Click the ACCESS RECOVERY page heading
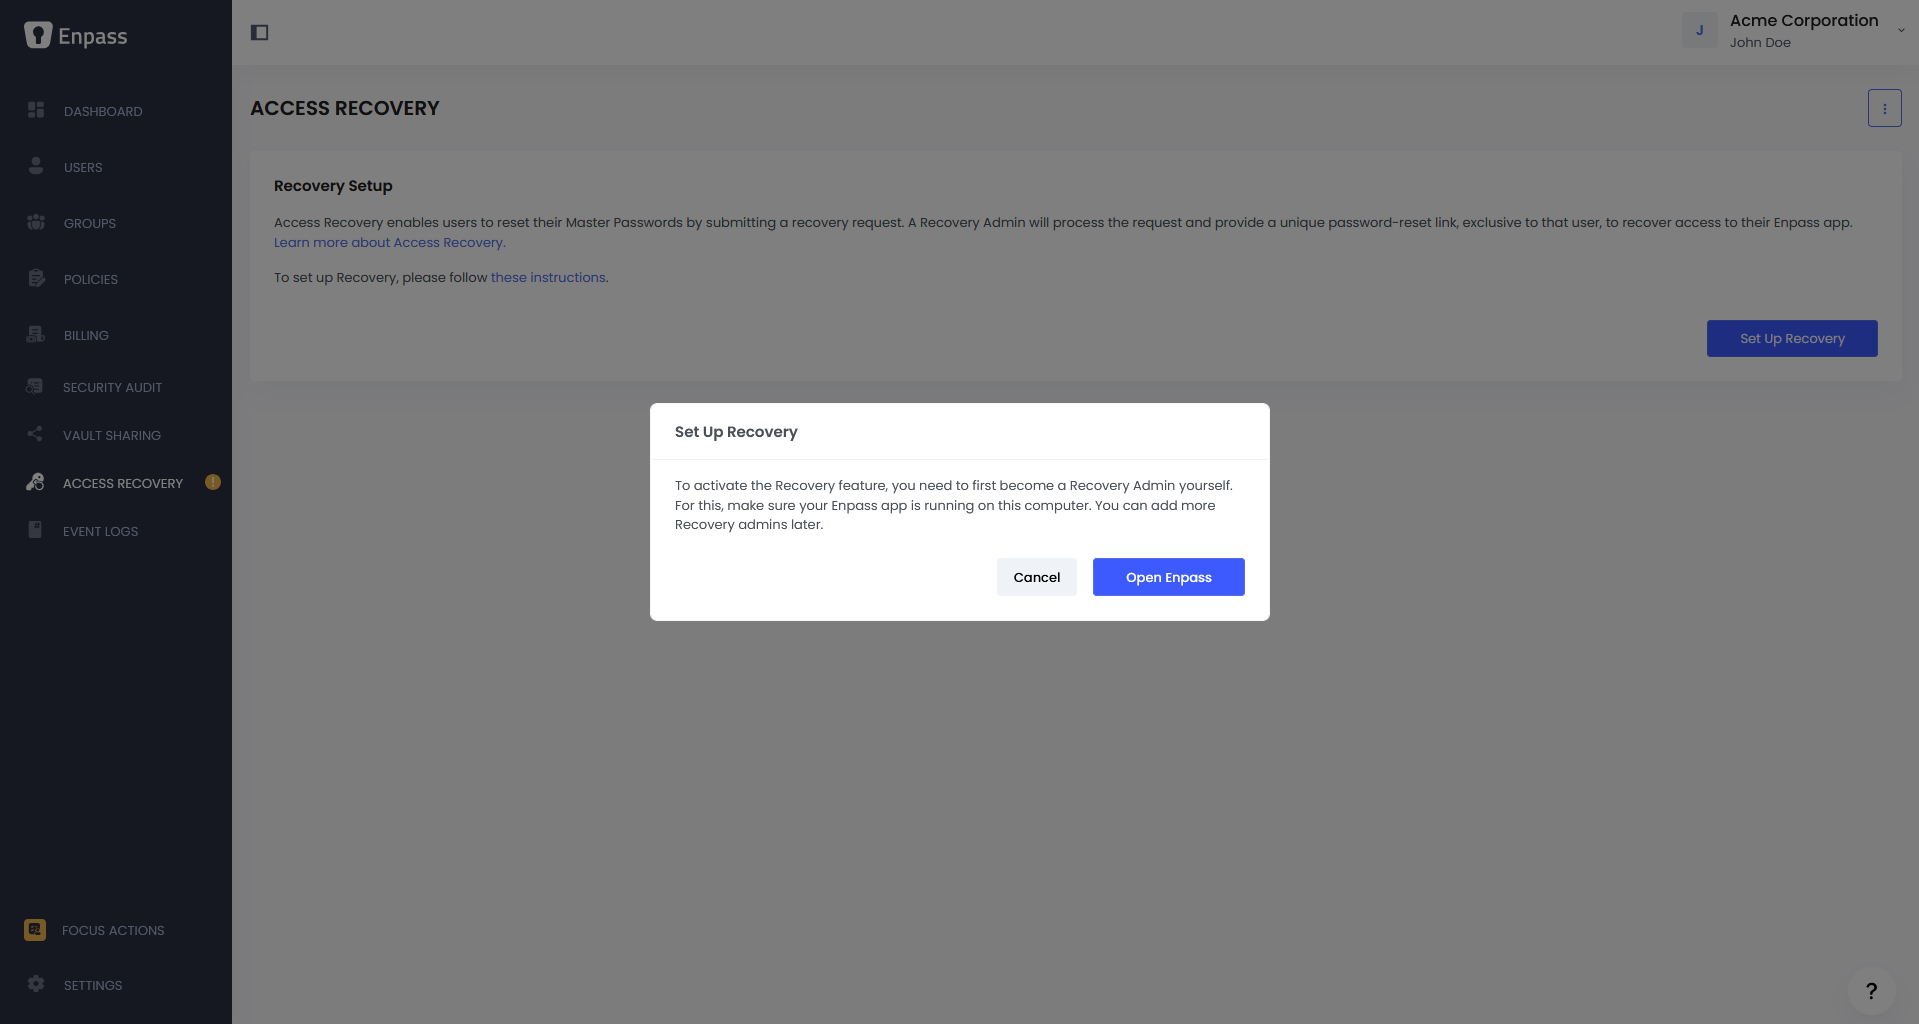The height and width of the screenshot is (1024, 1919). [345, 108]
